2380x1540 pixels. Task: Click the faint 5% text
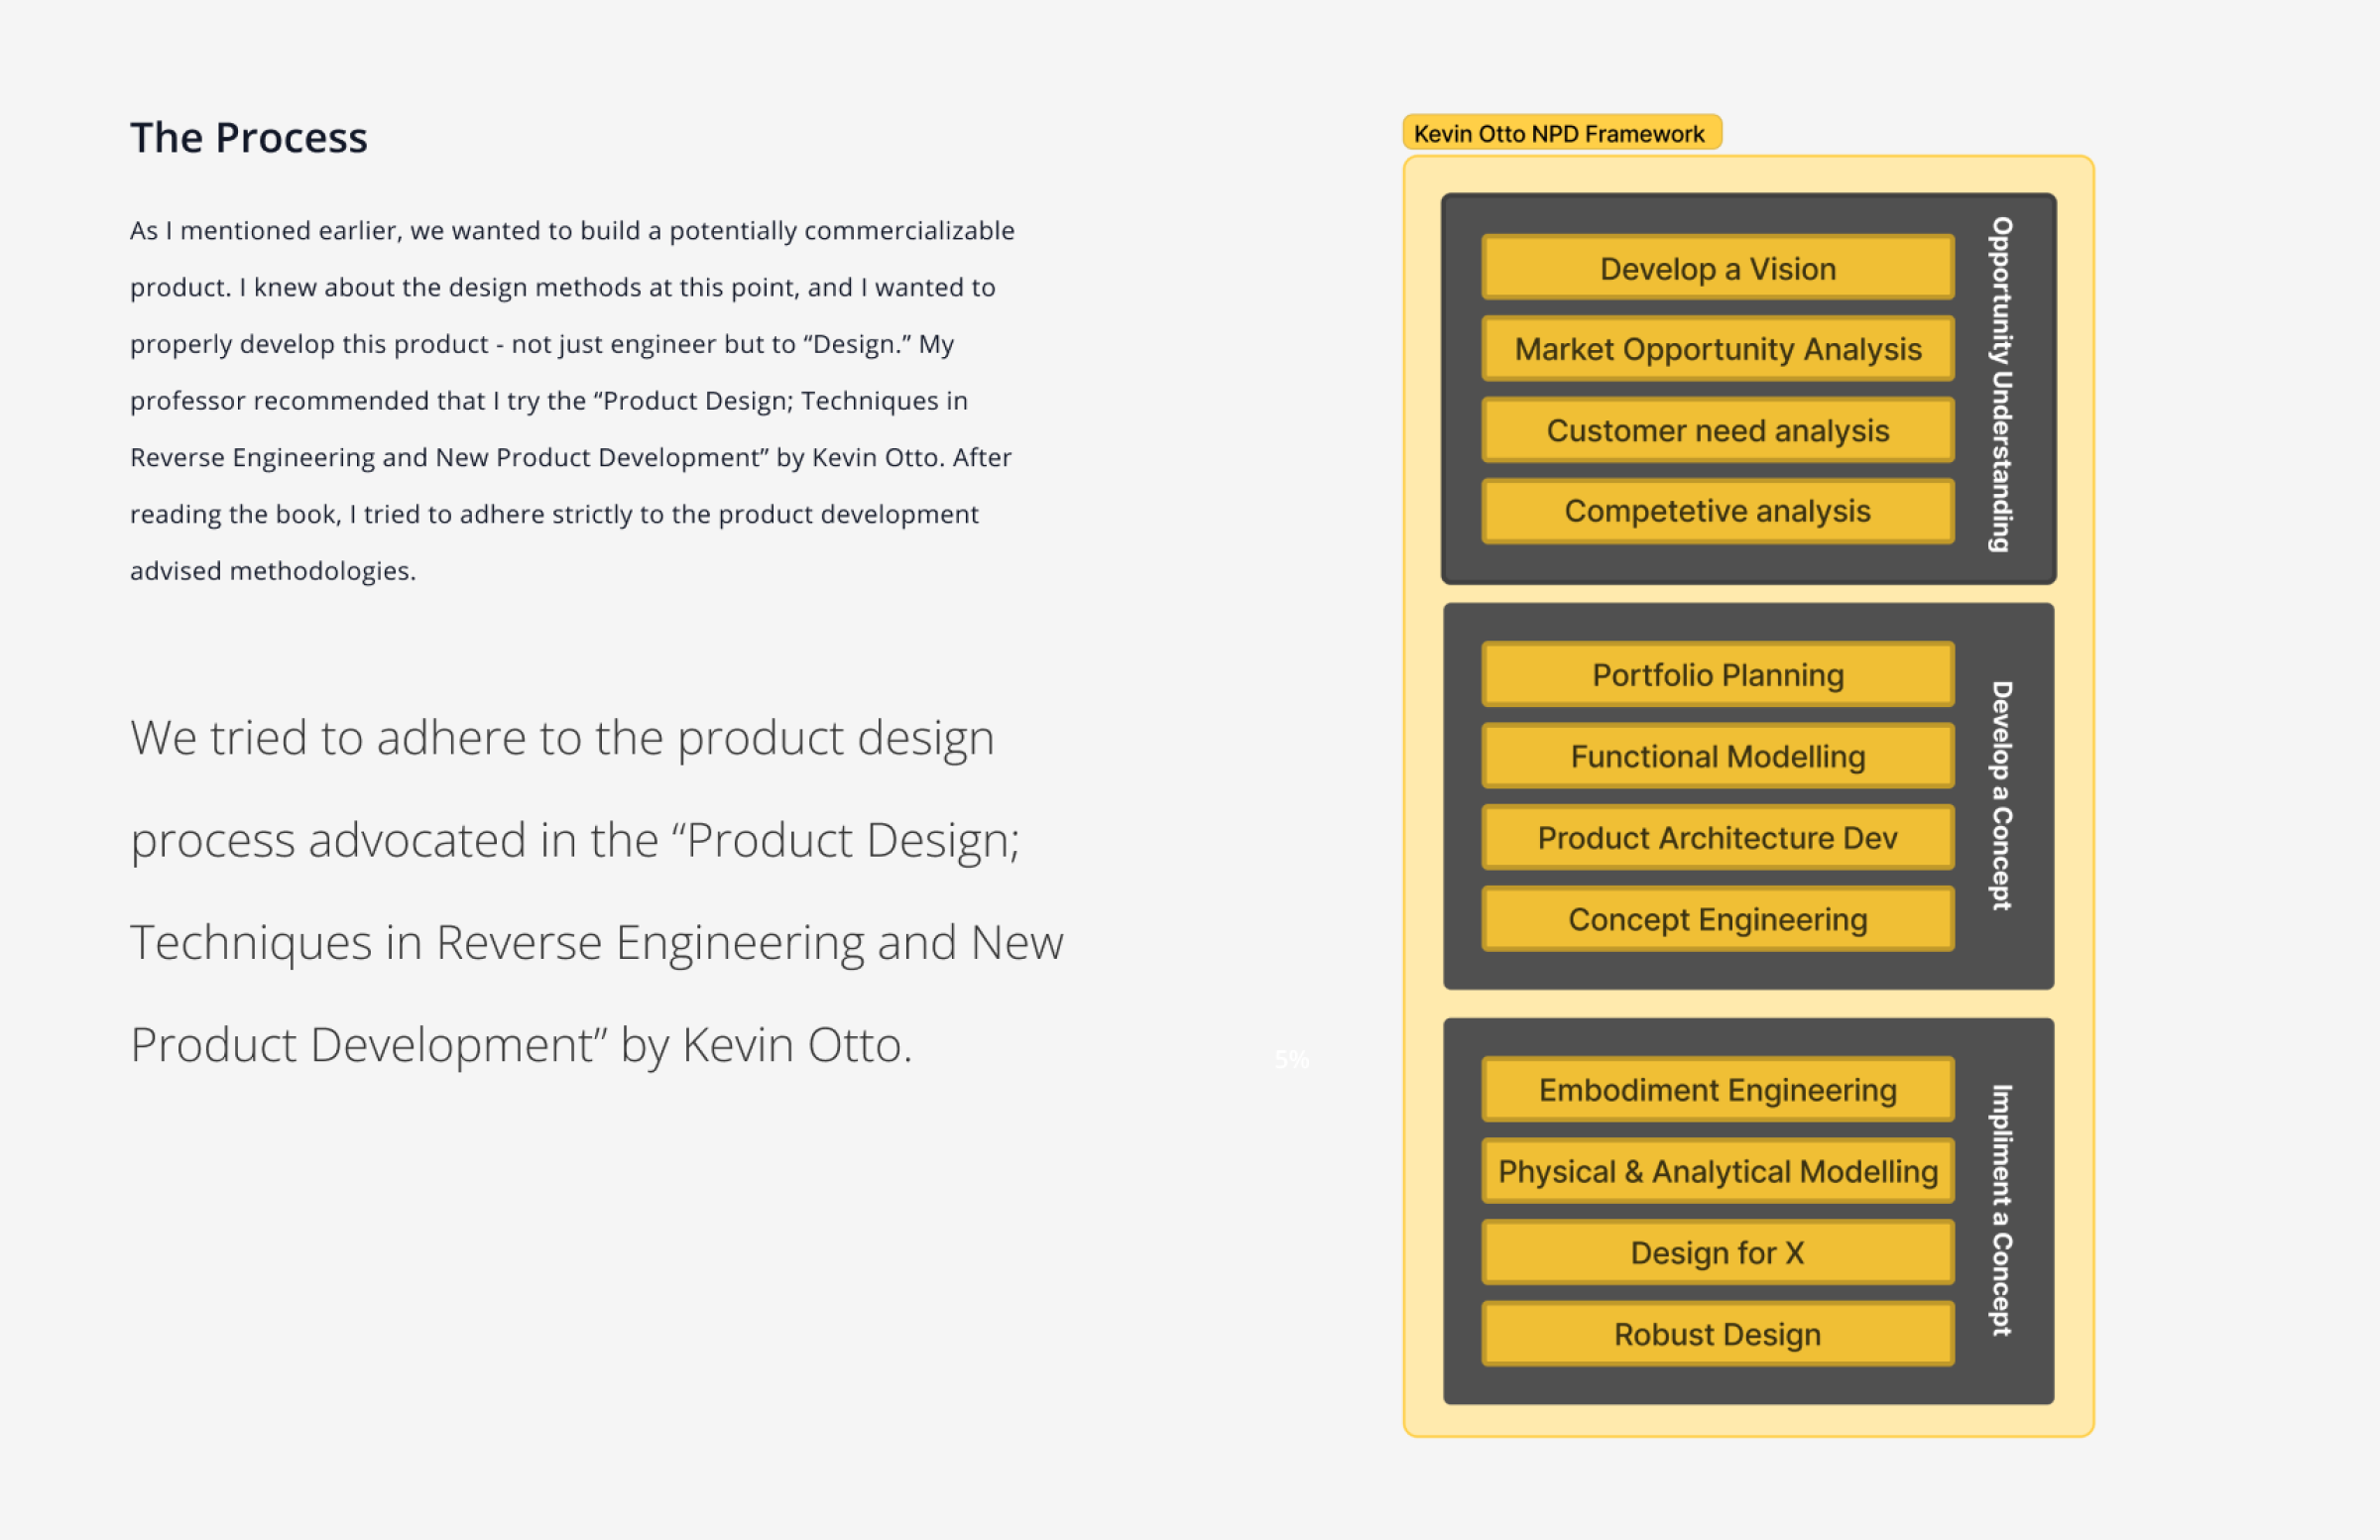coord(1291,1059)
